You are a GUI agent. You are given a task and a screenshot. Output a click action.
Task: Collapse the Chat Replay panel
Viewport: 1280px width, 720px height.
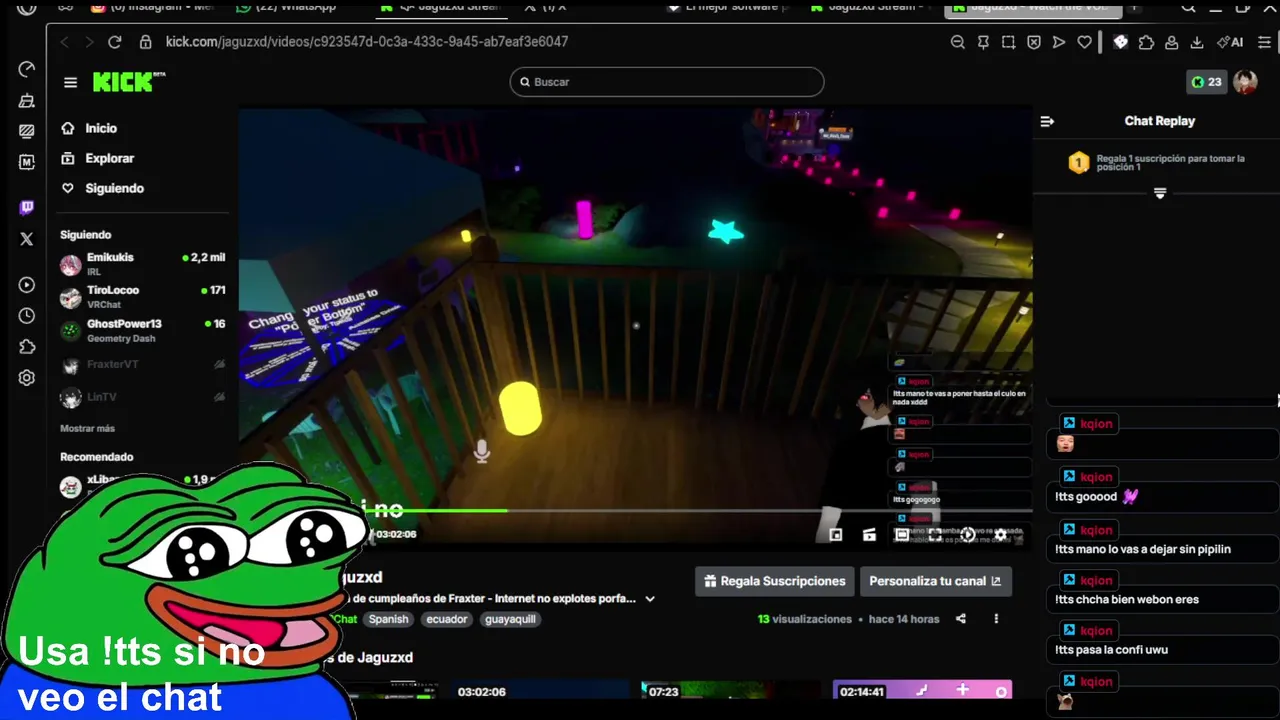[x=1047, y=121]
